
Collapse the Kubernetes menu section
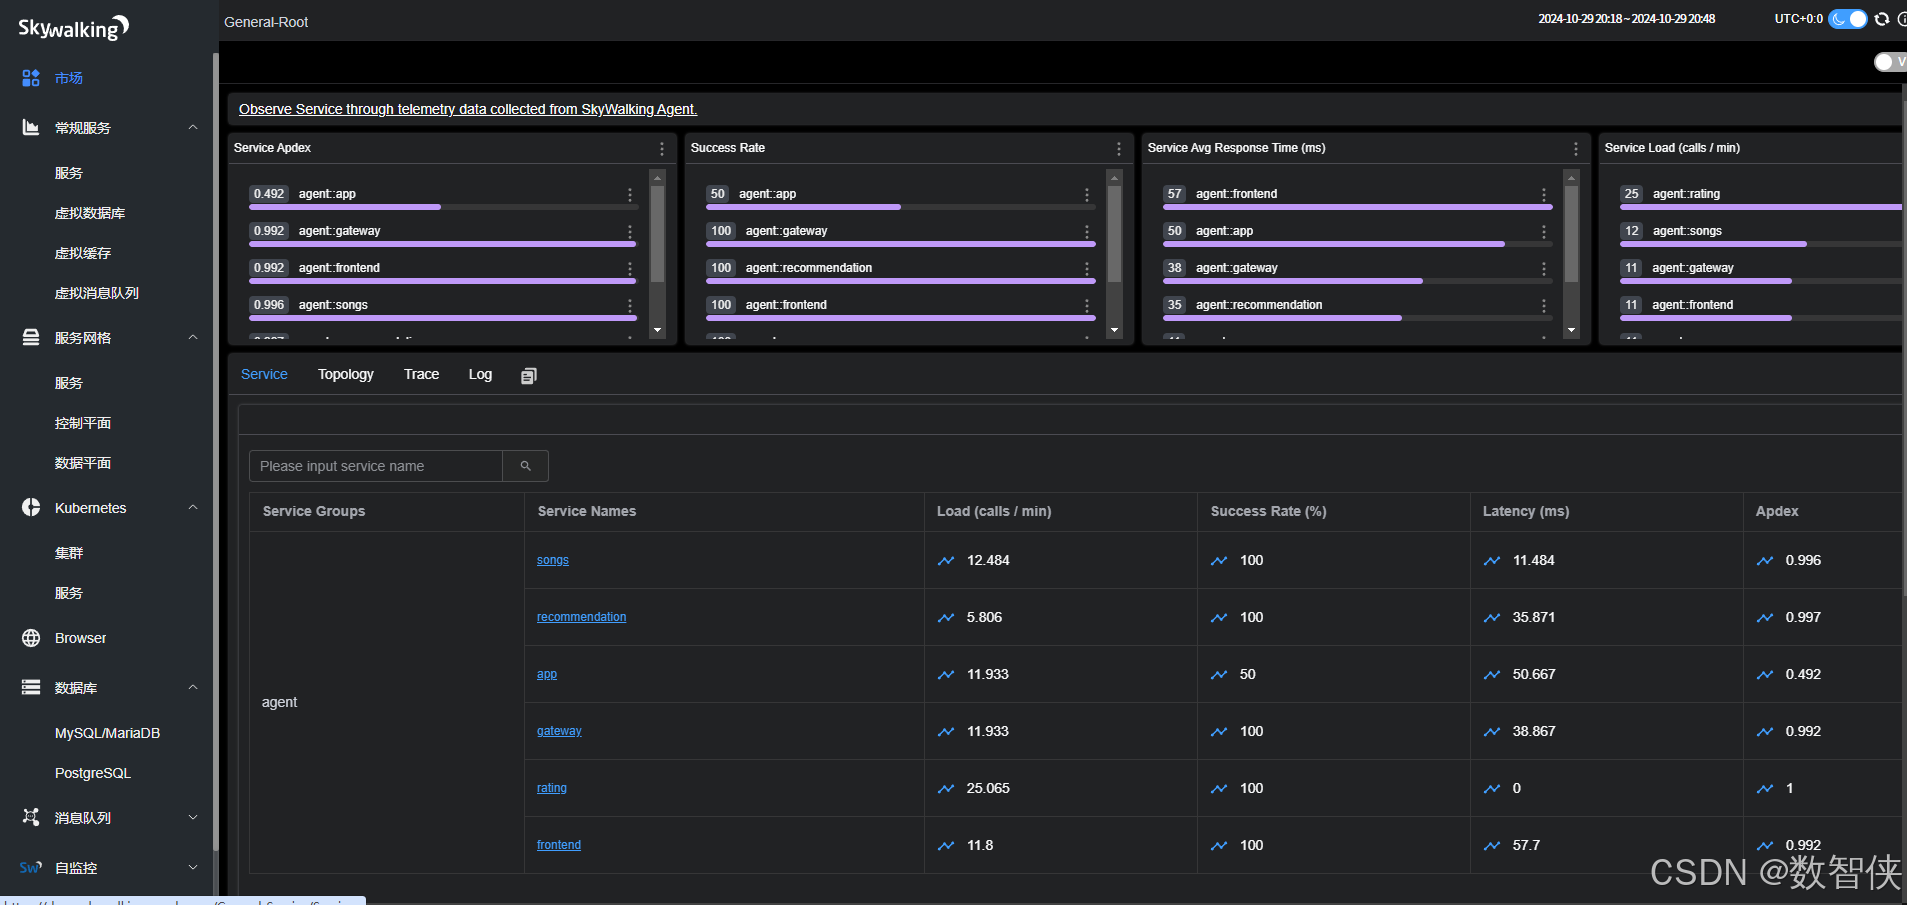(x=193, y=507)
